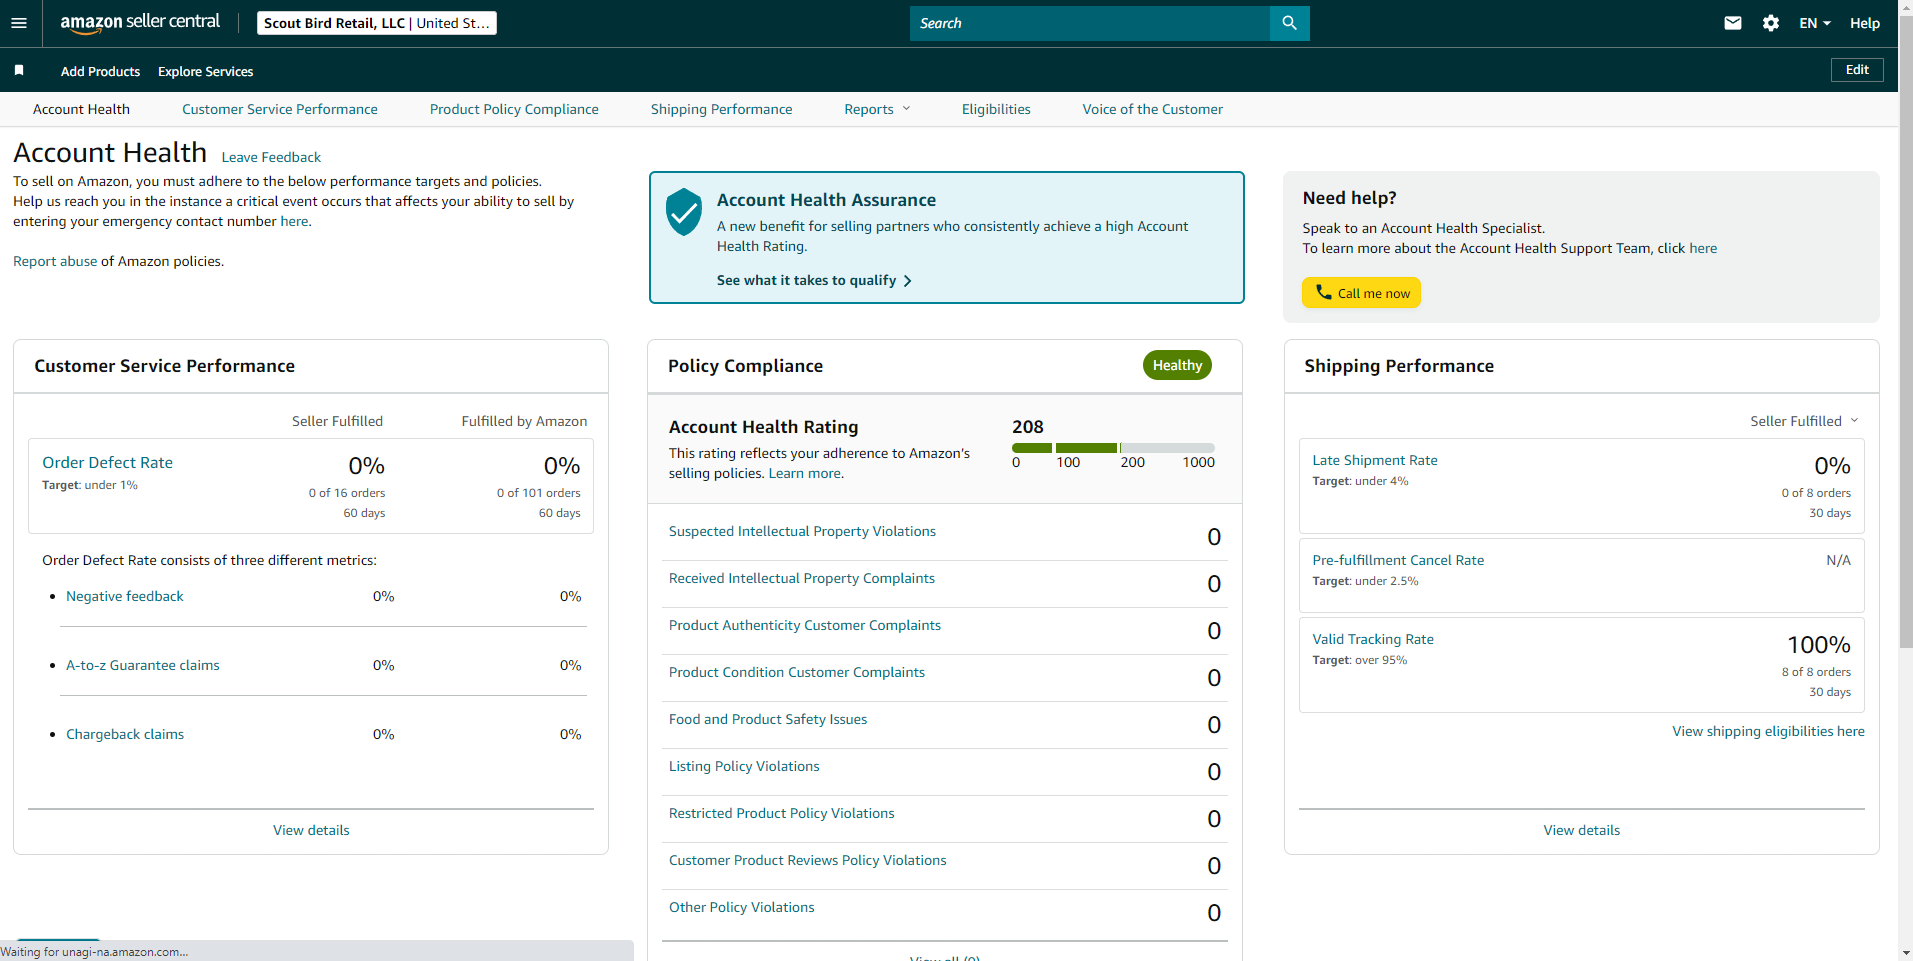
Task: Open the Late Shipment Rate link
Action: pyautogui.click(x=1375, y=460)
